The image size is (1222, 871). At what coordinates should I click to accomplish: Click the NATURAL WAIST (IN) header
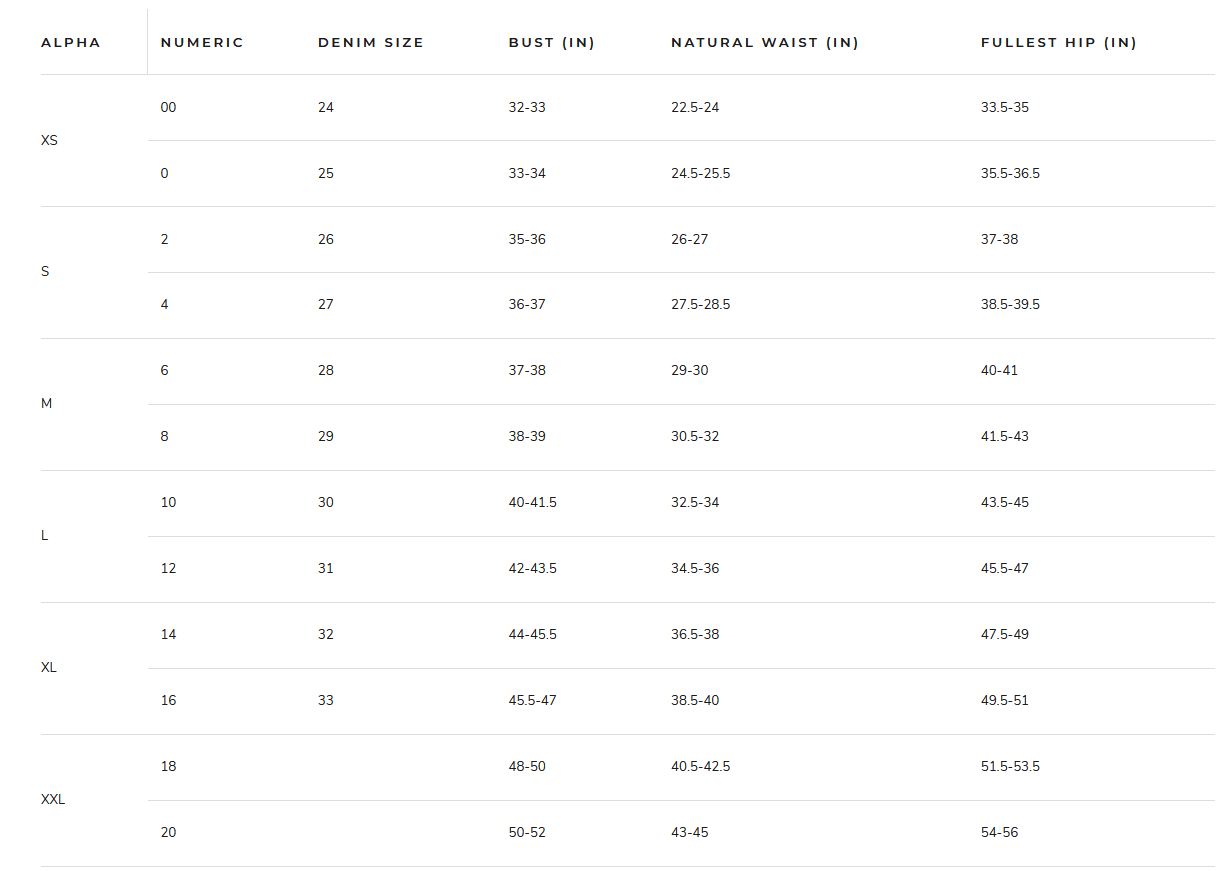pyautogui.click(x=765, y=43)
